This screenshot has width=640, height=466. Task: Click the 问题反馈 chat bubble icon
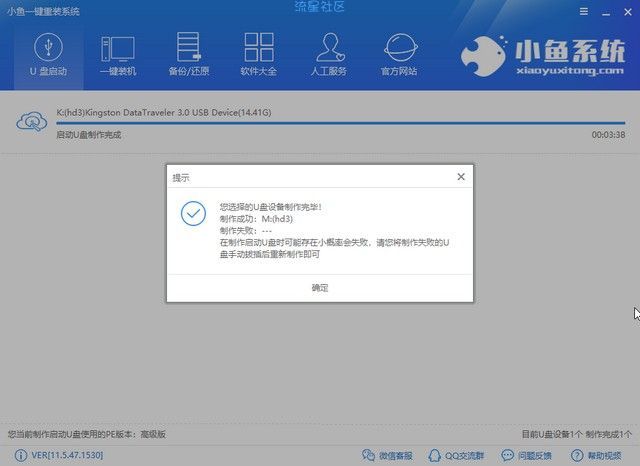[507, 455]
